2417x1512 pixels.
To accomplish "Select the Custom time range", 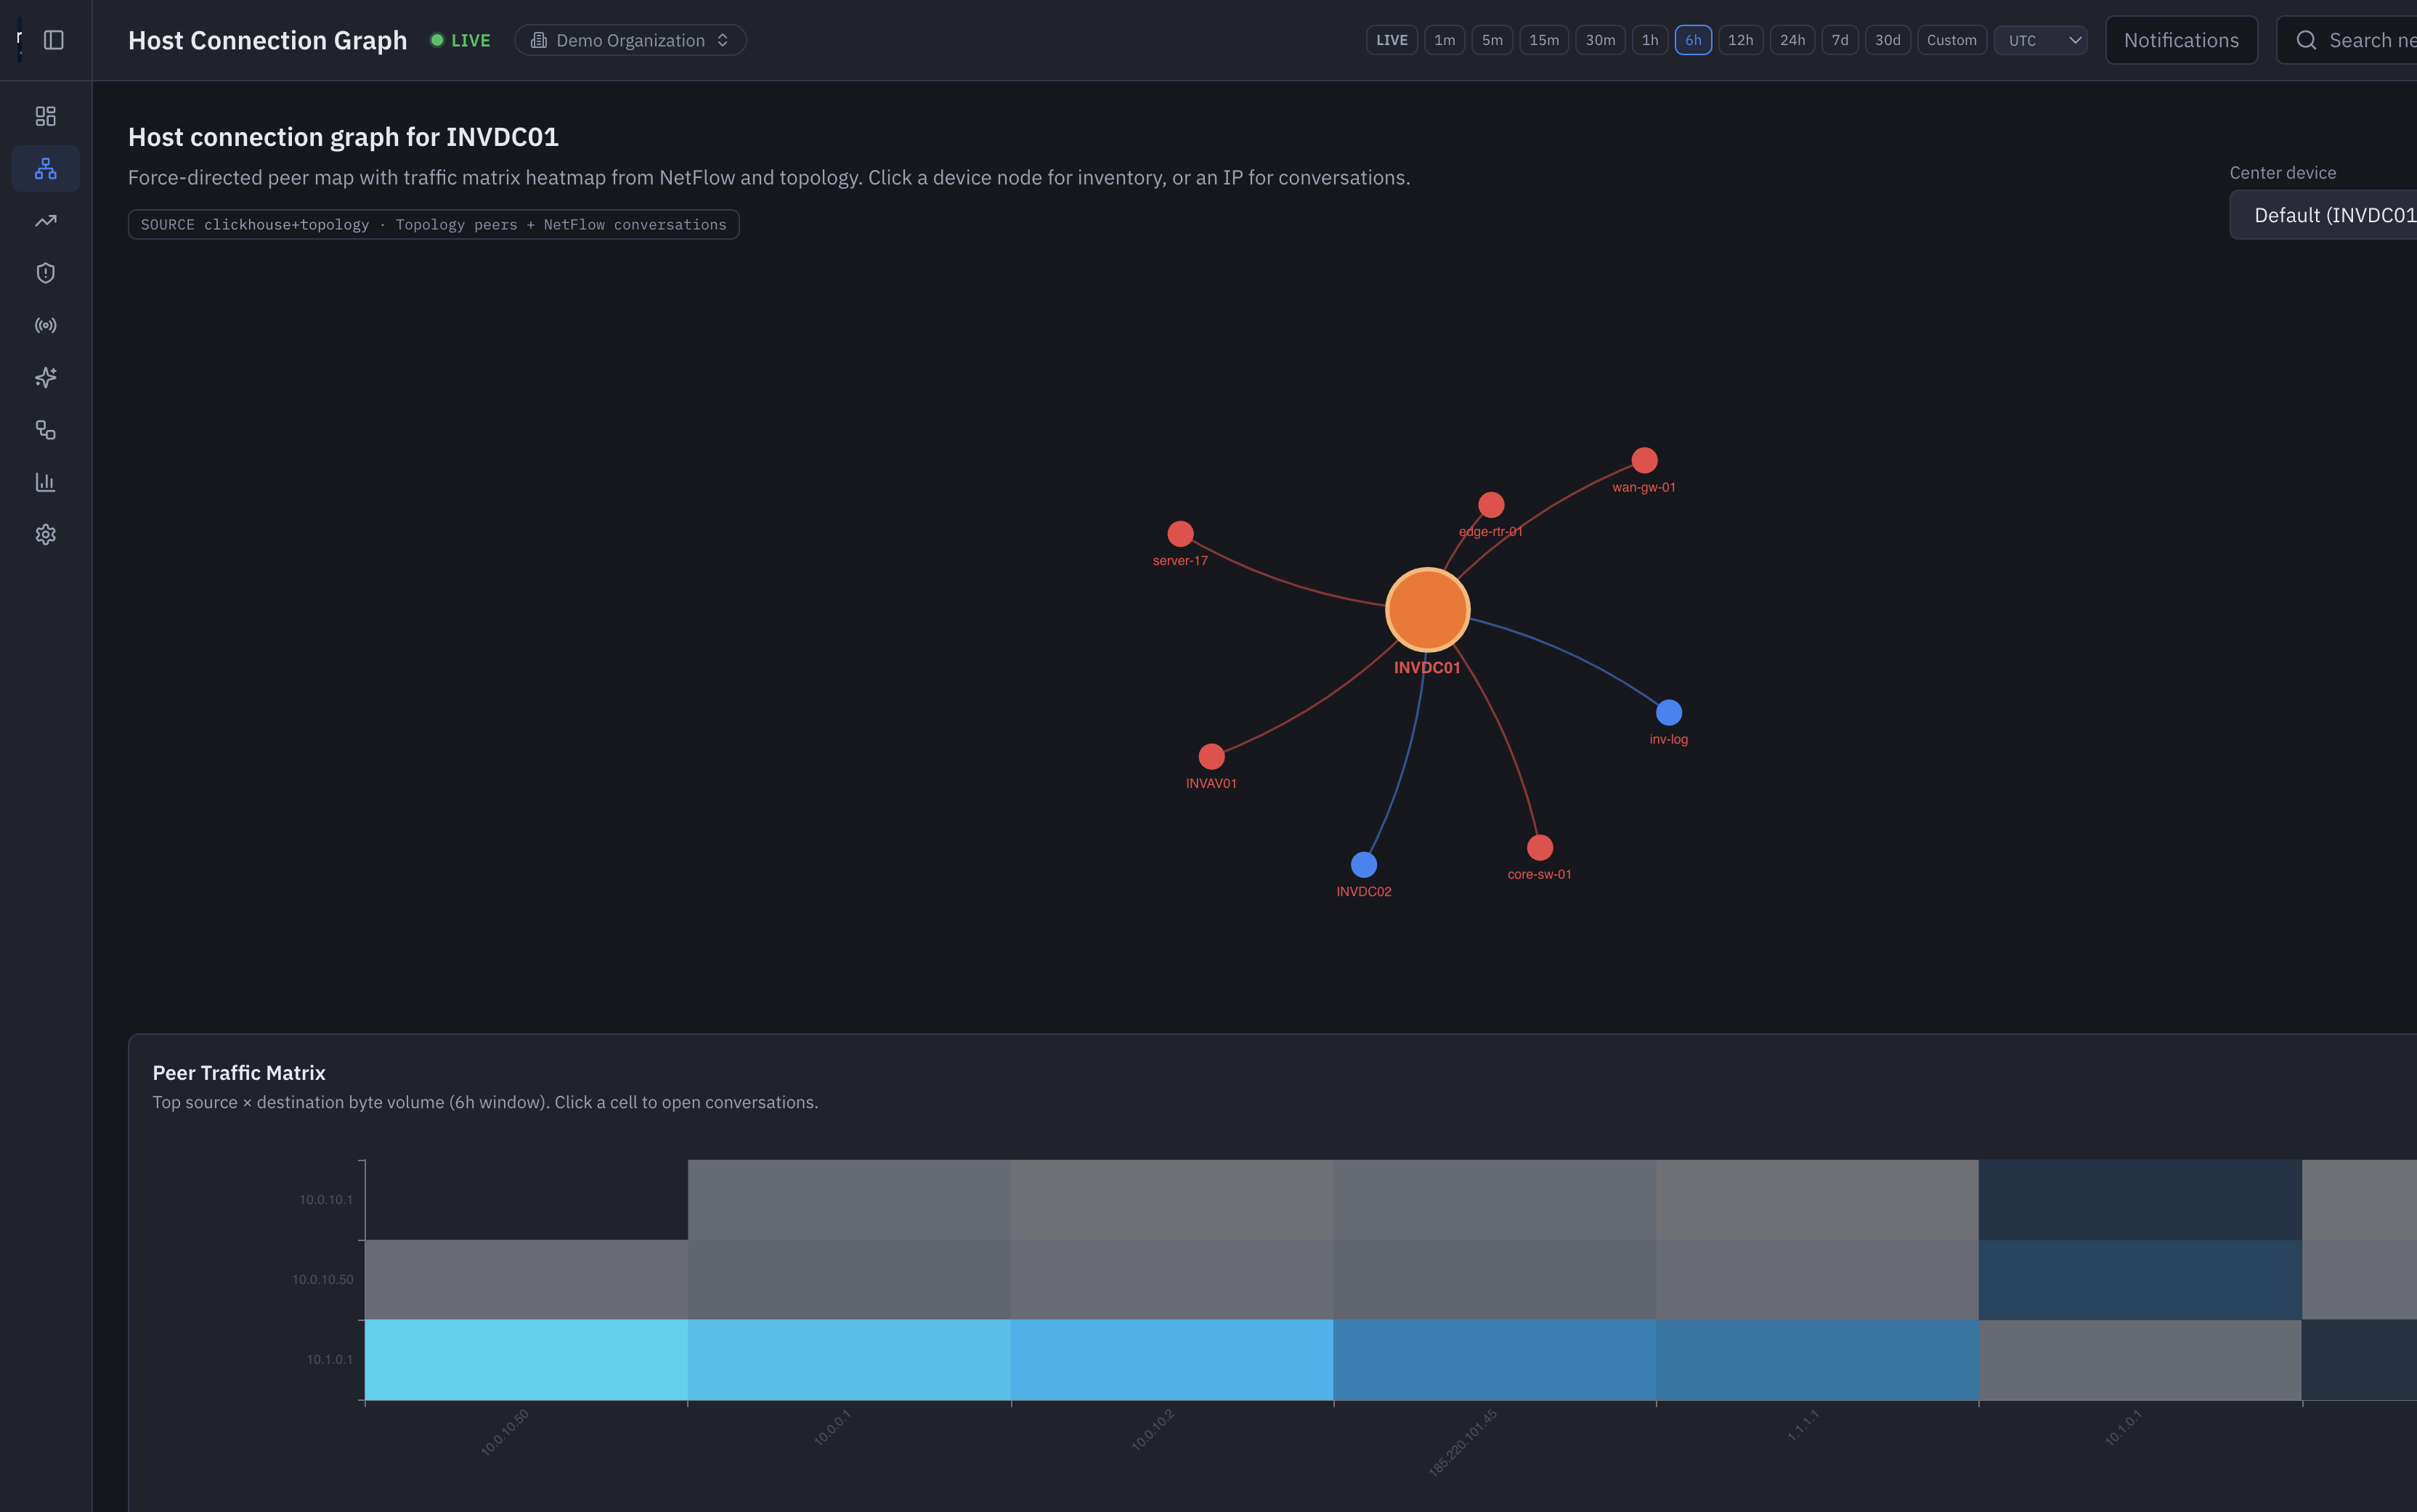I will [1952, 40].
